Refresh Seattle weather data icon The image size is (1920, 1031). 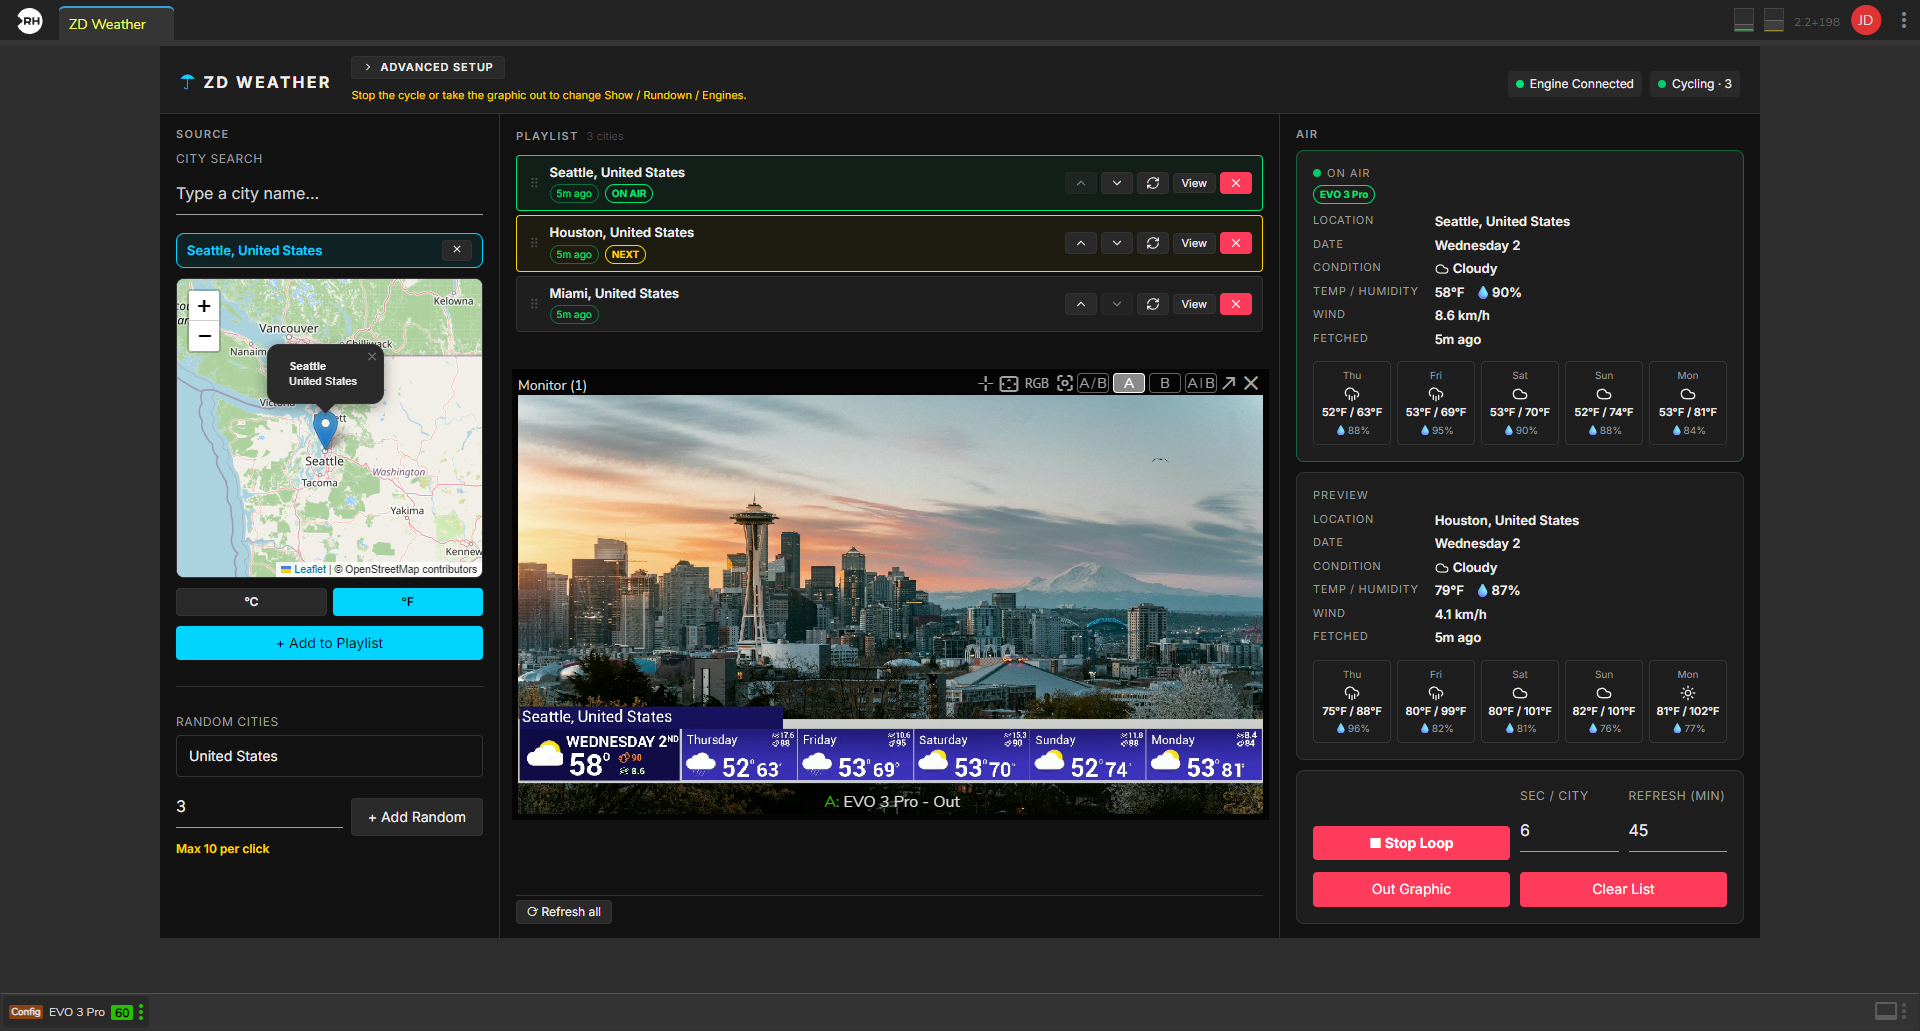click(x=1153, y=183)
